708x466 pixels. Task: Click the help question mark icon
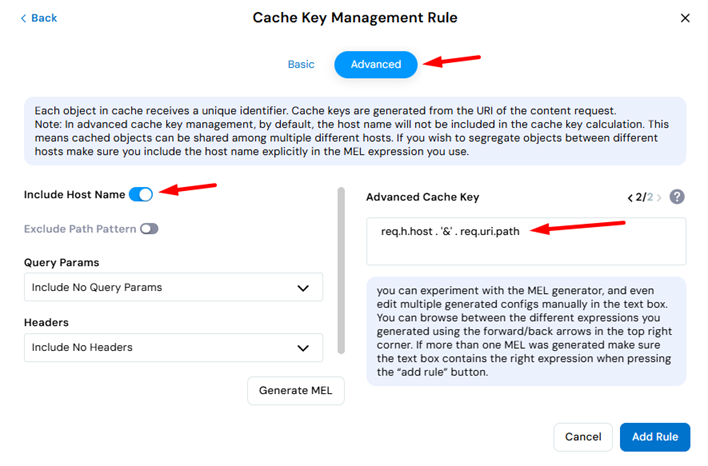[x=676, y=197]
